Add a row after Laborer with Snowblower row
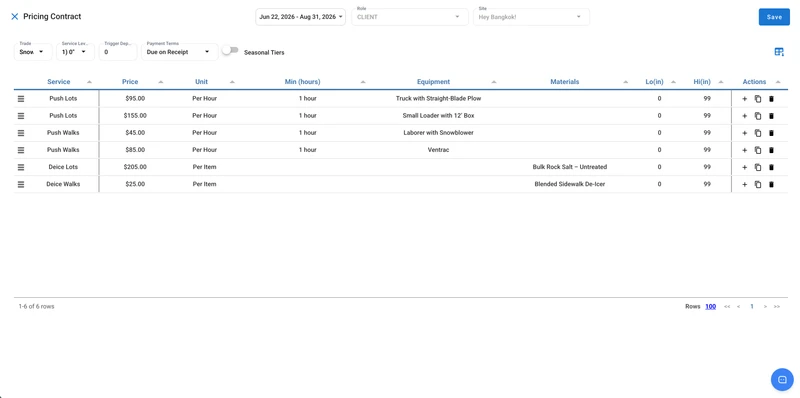This screenshot has height=398, width=800. 744,133
